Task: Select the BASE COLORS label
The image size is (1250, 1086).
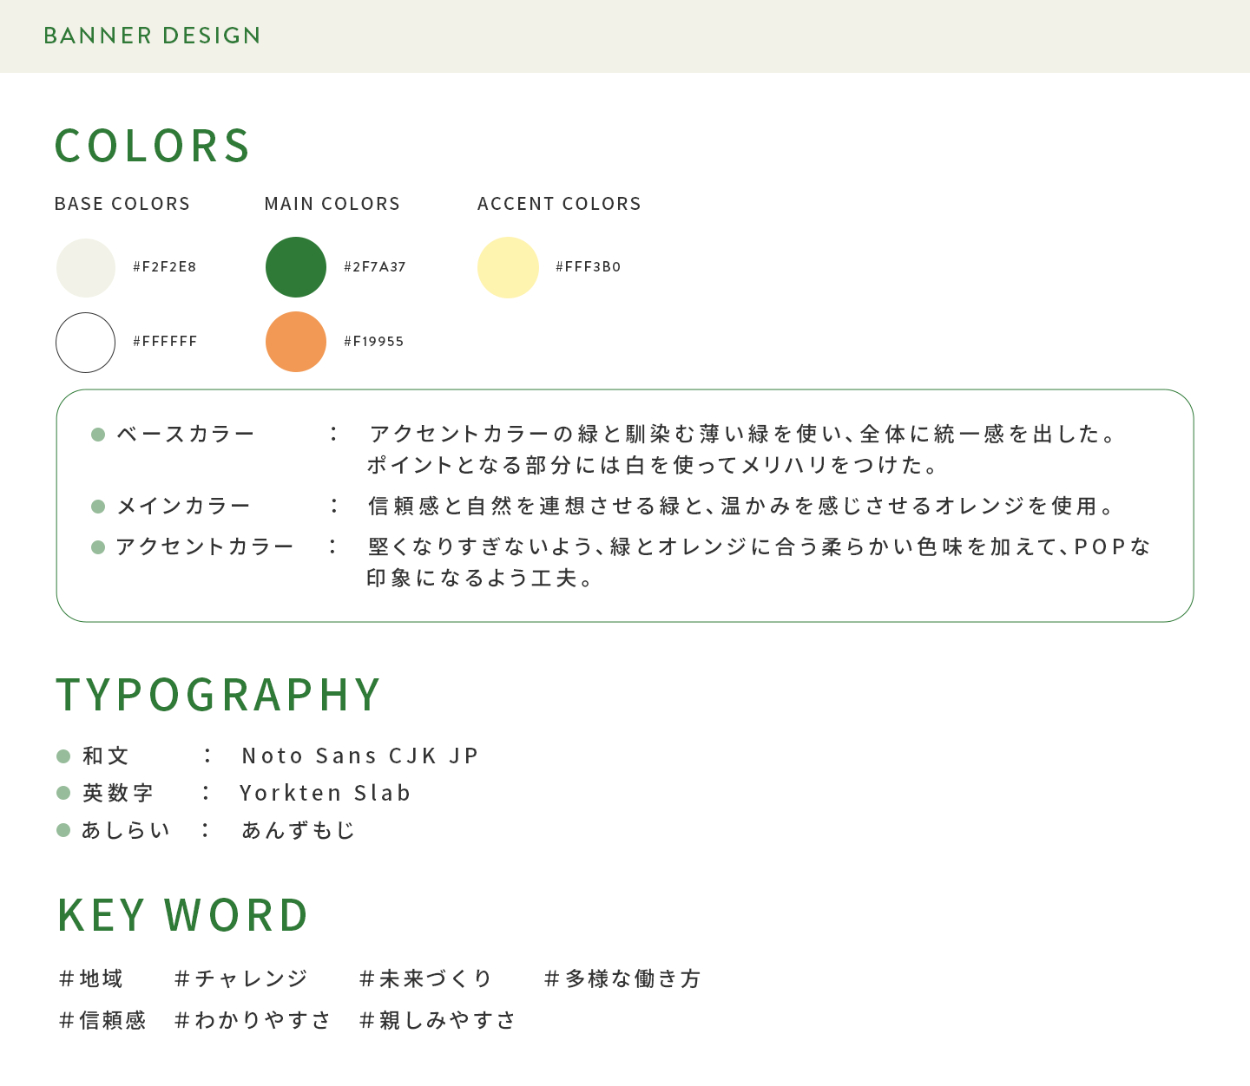Action: (122, 204)
